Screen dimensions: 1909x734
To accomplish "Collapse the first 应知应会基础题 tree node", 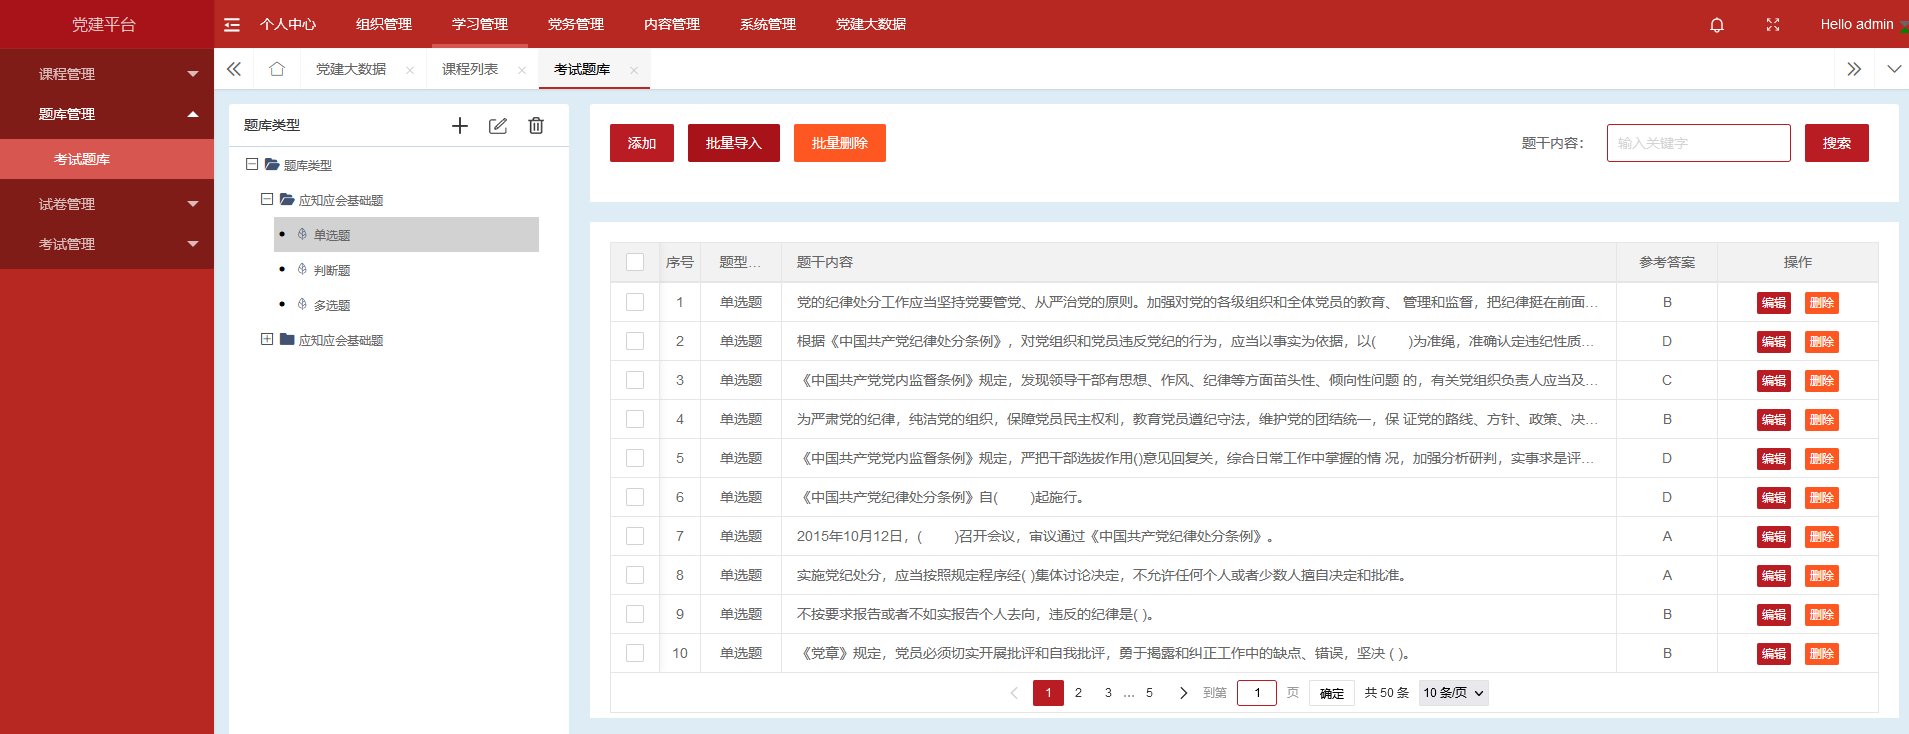I will [x=267, y=199].
